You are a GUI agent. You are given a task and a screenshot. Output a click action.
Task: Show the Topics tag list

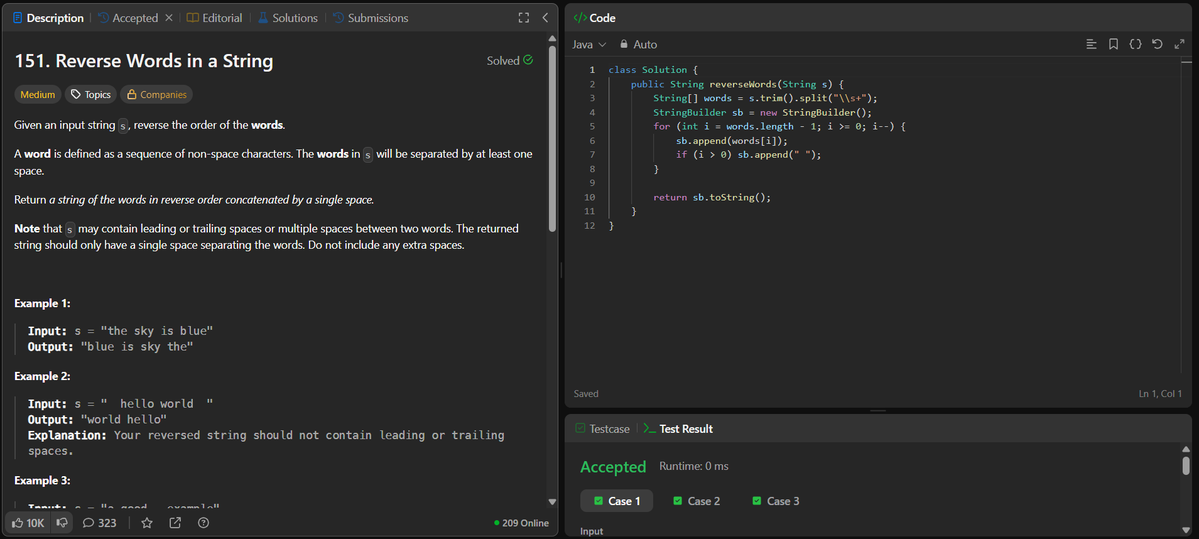pyautogui.click(x=90, y=95)
